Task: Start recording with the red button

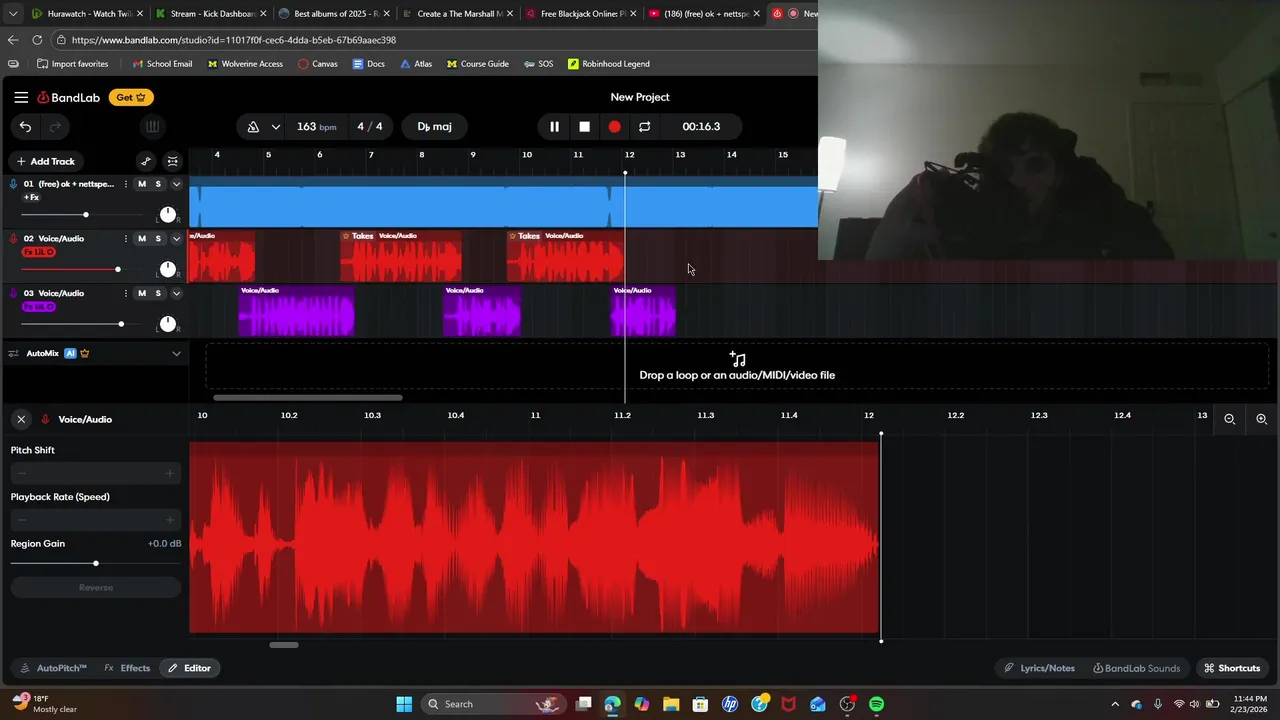Action: pyautogui.click(x=614, y=127)
